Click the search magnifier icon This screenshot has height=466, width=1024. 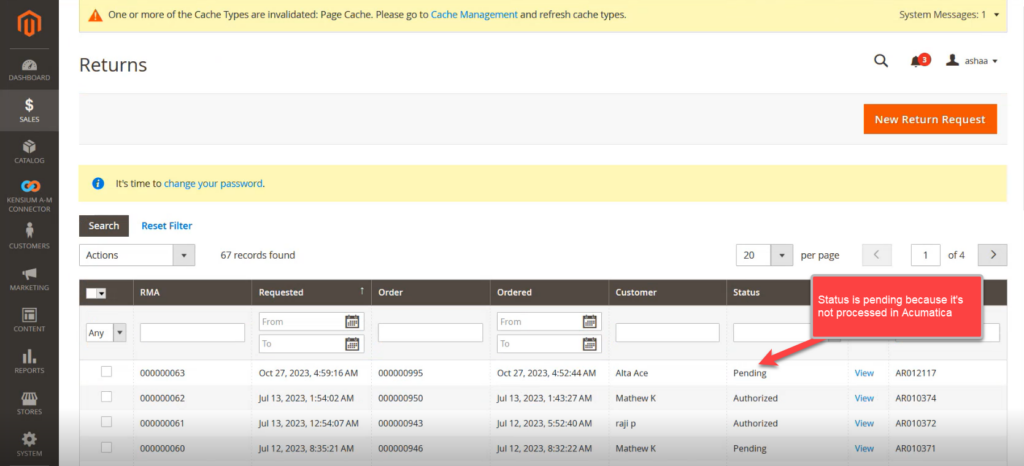pos(881,61)
